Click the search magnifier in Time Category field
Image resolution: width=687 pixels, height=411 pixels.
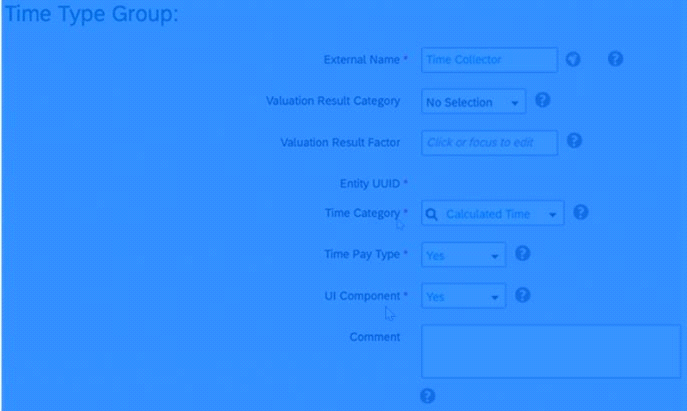click(432, 214)
